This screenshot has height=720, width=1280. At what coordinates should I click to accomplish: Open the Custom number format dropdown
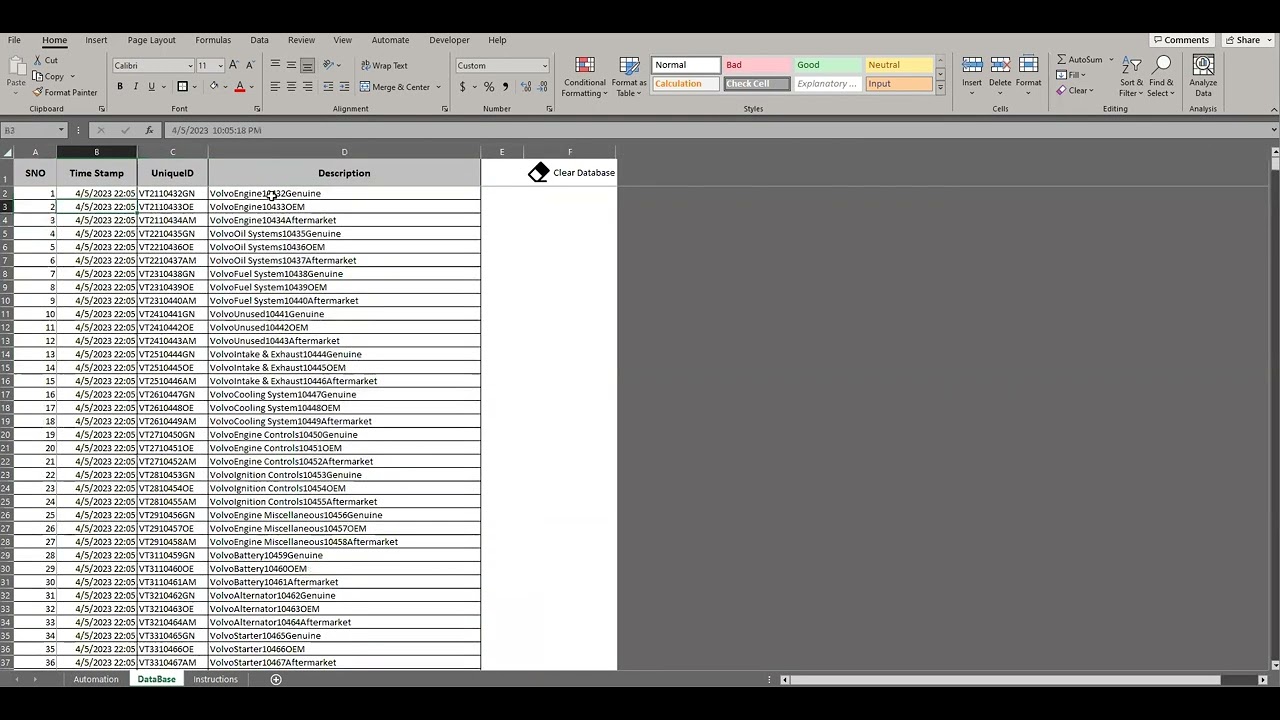pos(544,66)
